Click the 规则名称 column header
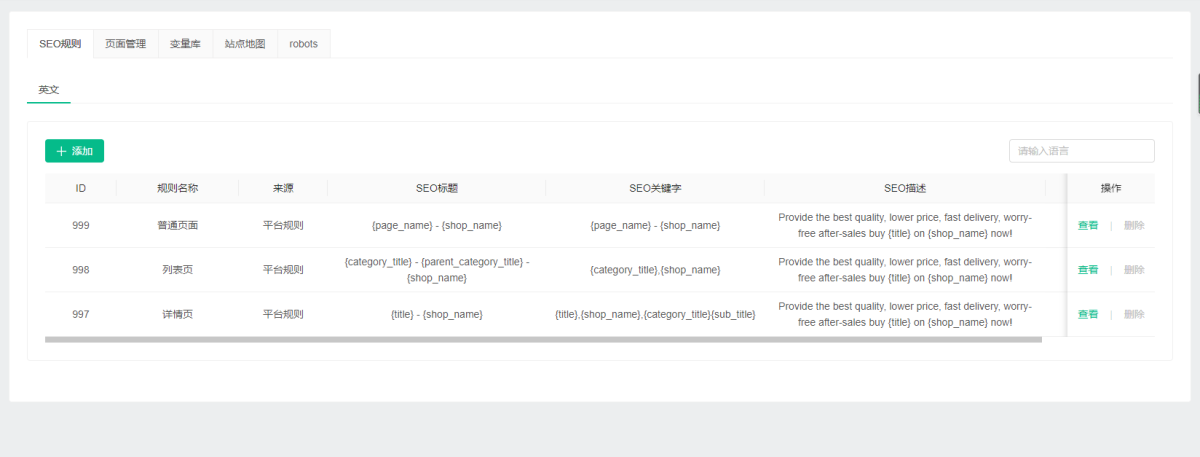The height and width of the screenshot is (457, 1200). [178, 188]
